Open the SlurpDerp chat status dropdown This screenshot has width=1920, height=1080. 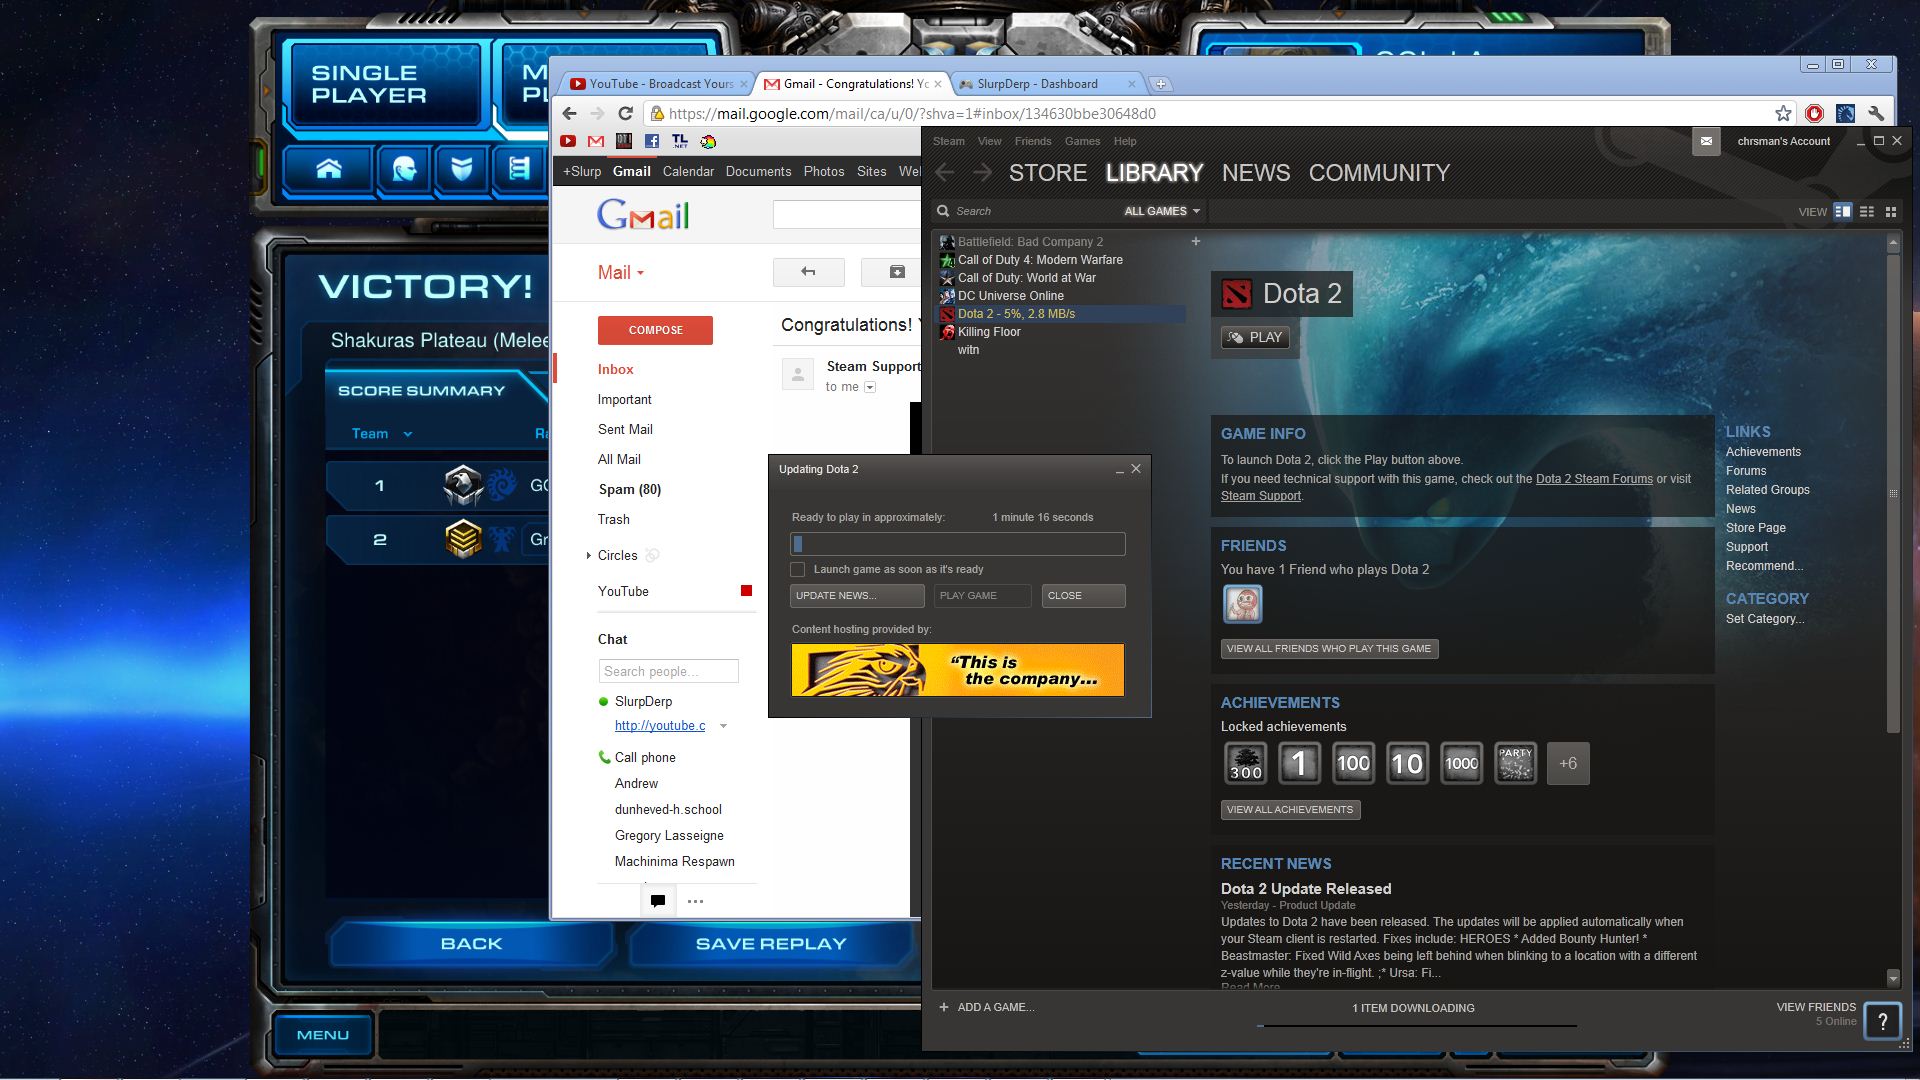point(723,726)
